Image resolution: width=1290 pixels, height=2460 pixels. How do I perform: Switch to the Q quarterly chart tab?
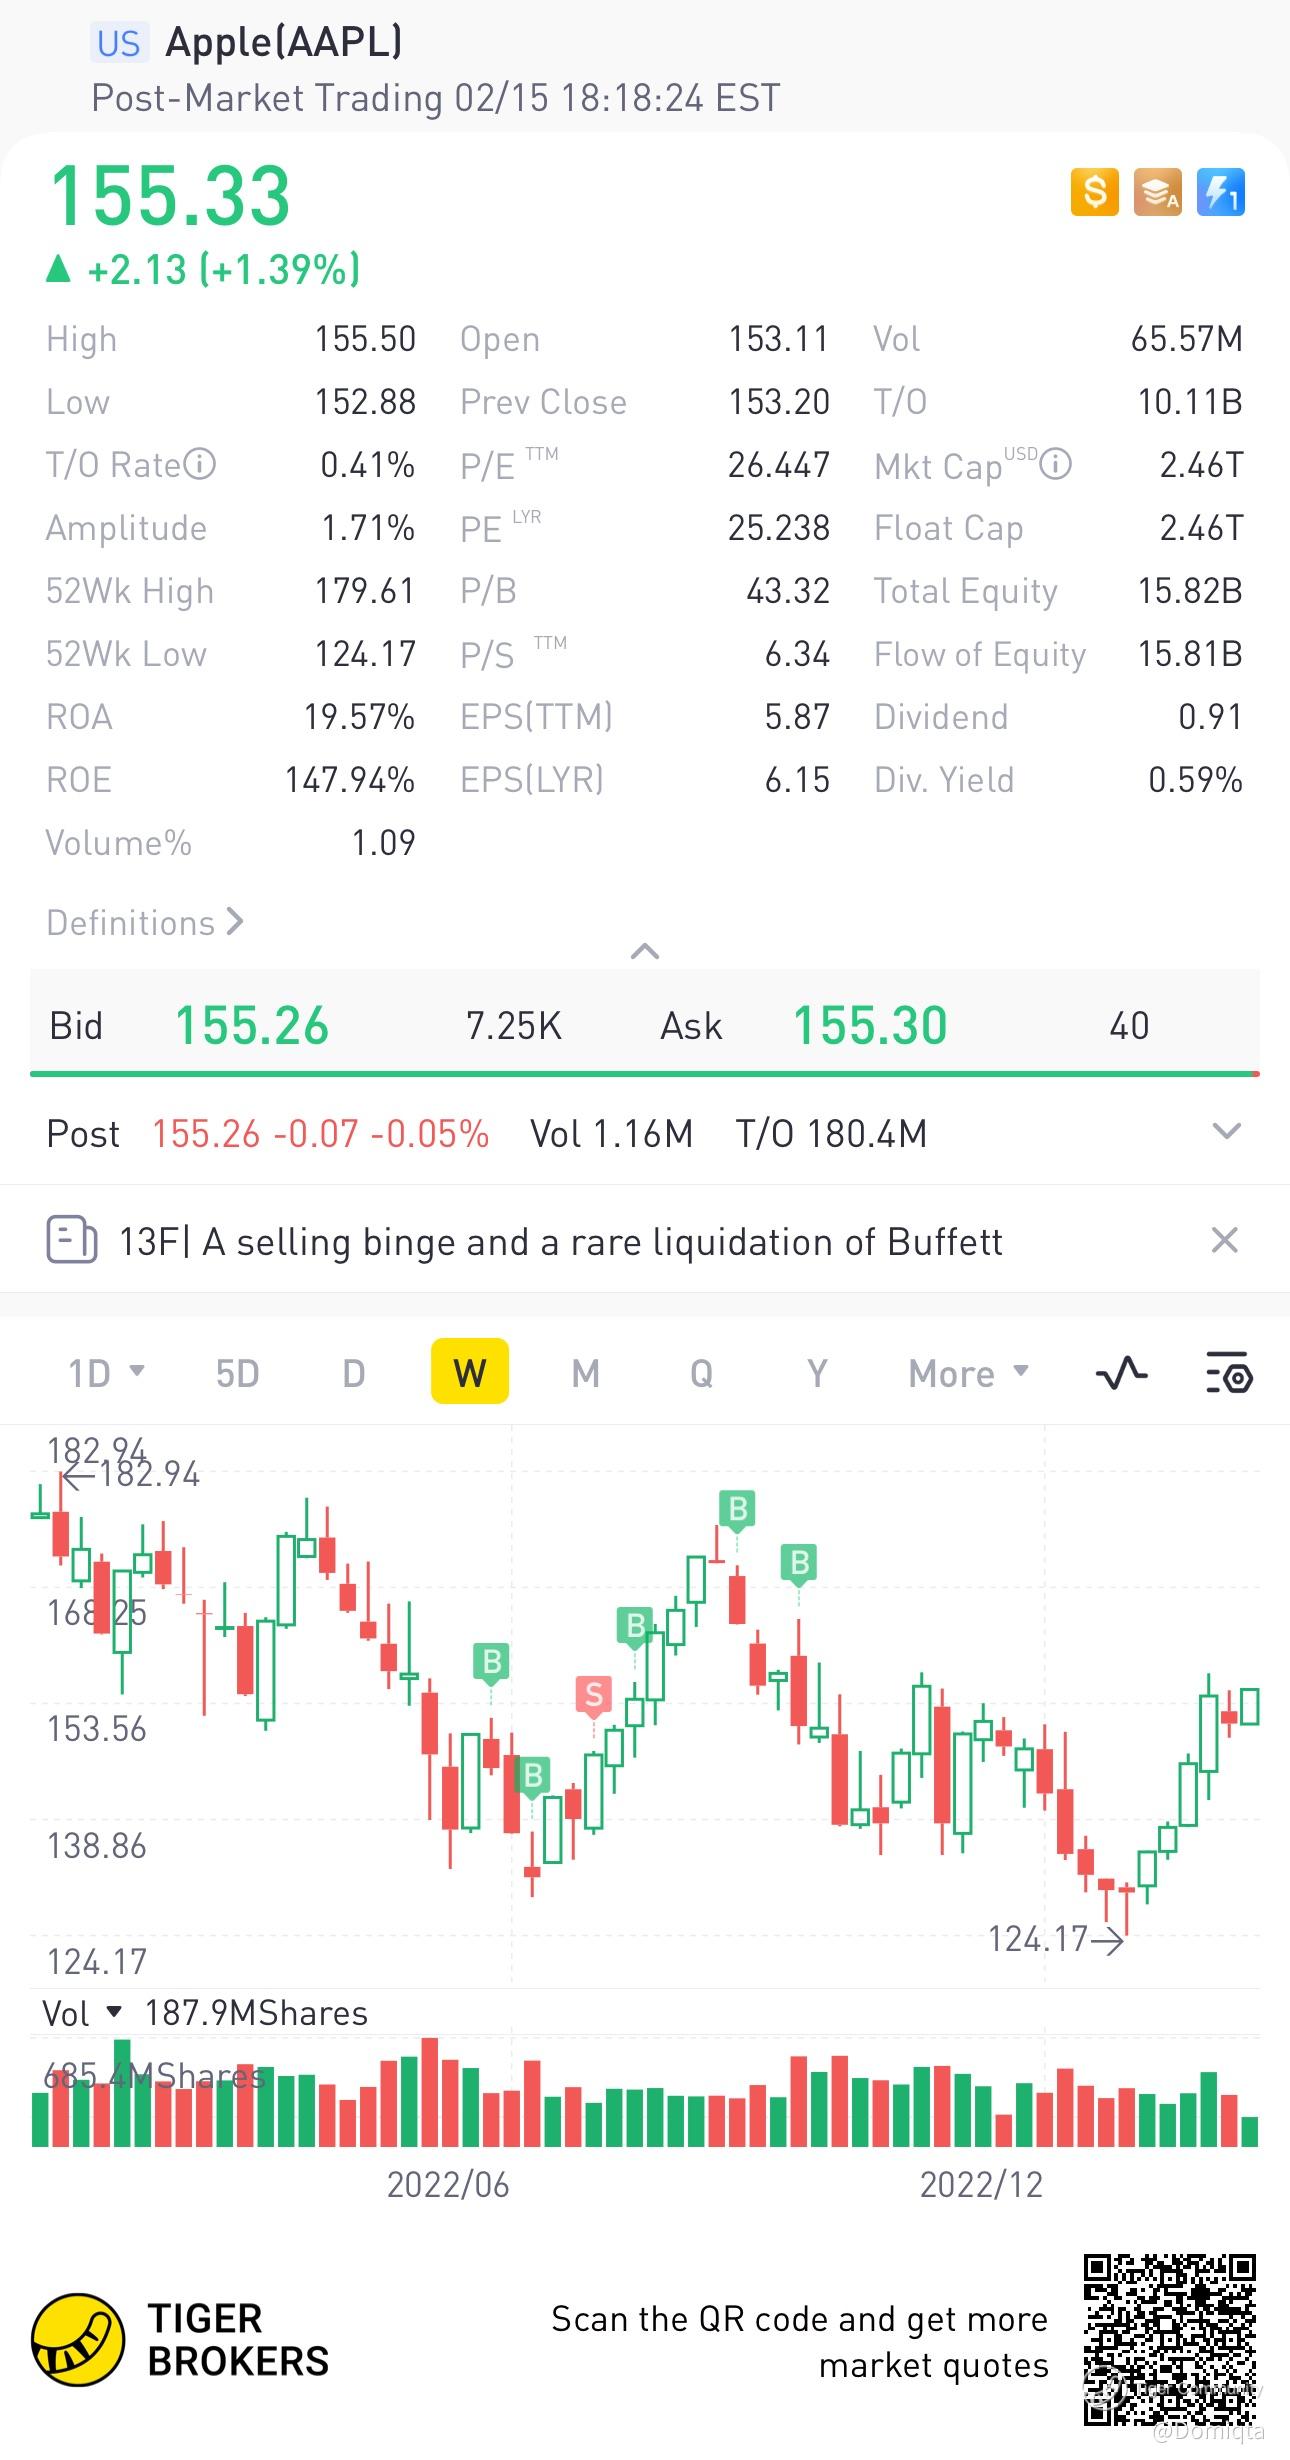pos(702,1373)
